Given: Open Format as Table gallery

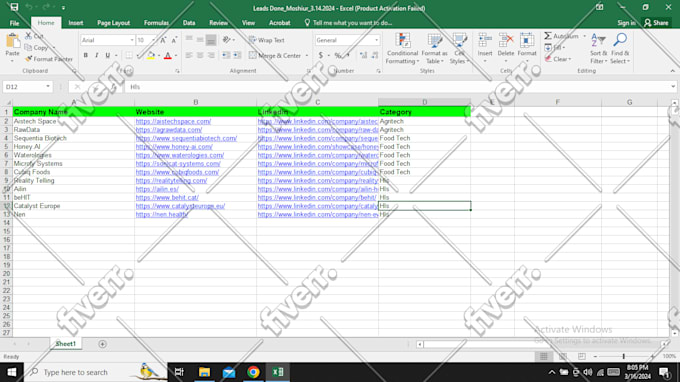Looking at the screenshot, I should point(434,49).
